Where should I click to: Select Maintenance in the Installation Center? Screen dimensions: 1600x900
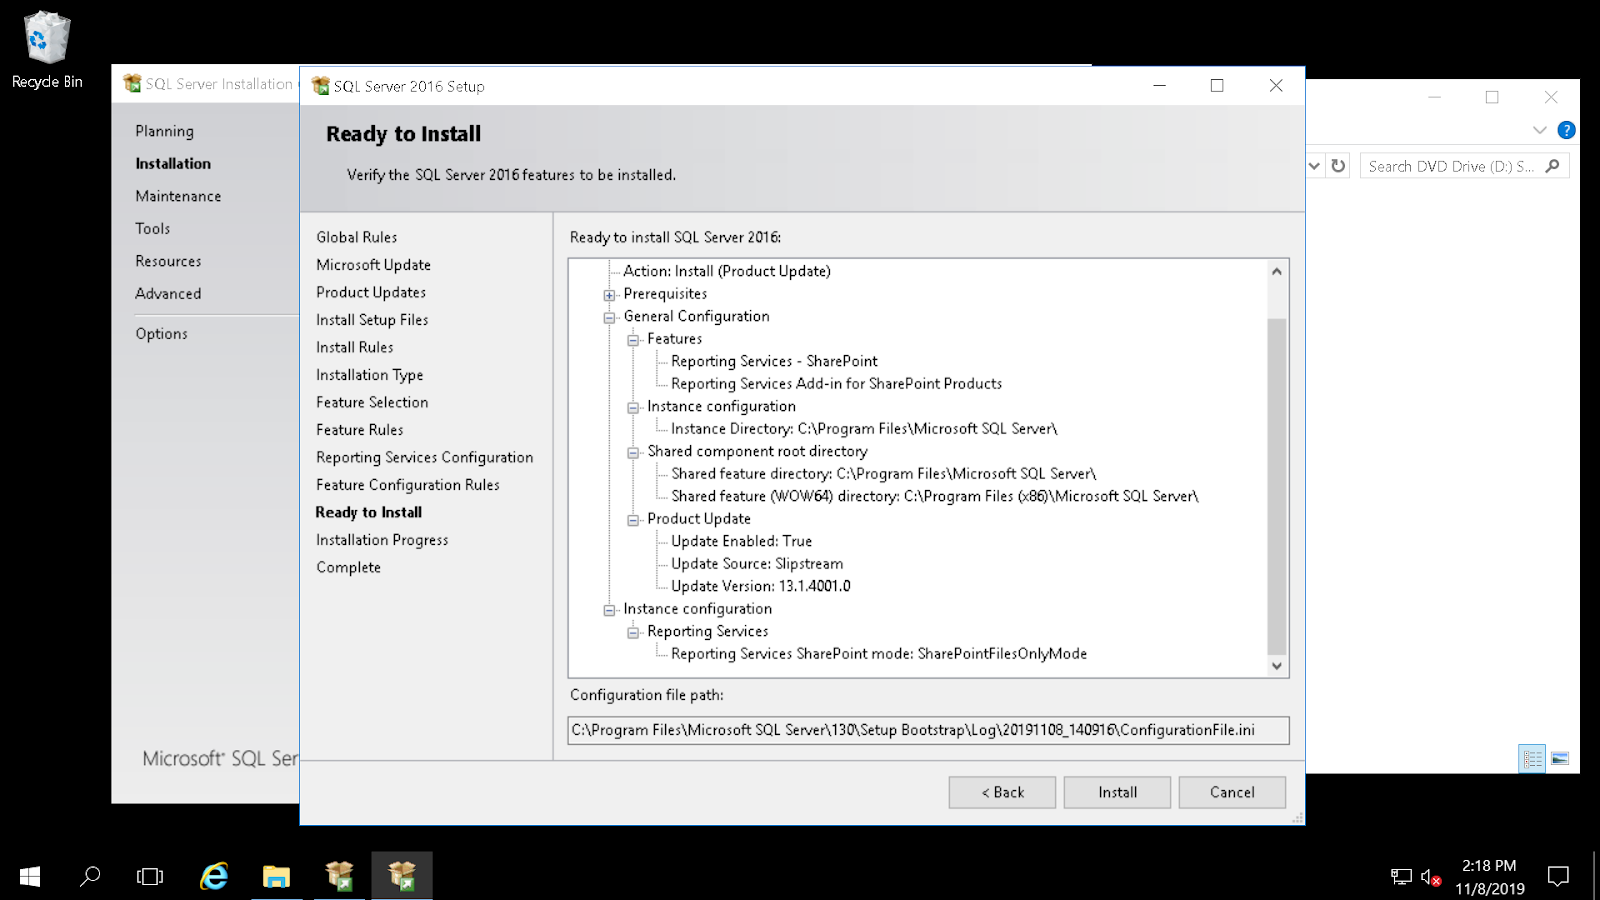pos(178,196)
